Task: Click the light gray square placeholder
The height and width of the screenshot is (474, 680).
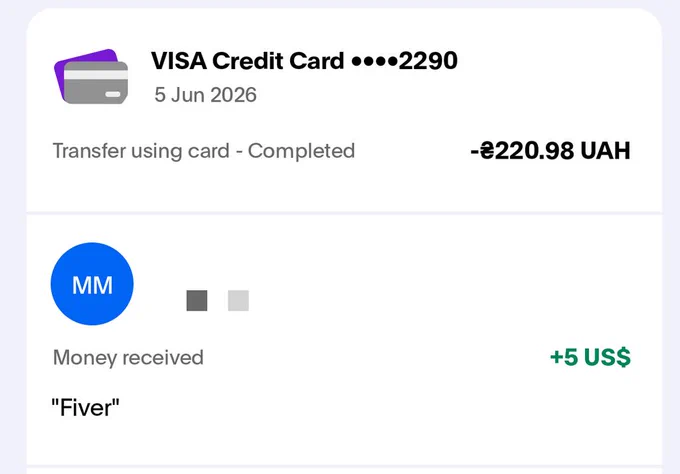Action: tap(239, 301)
